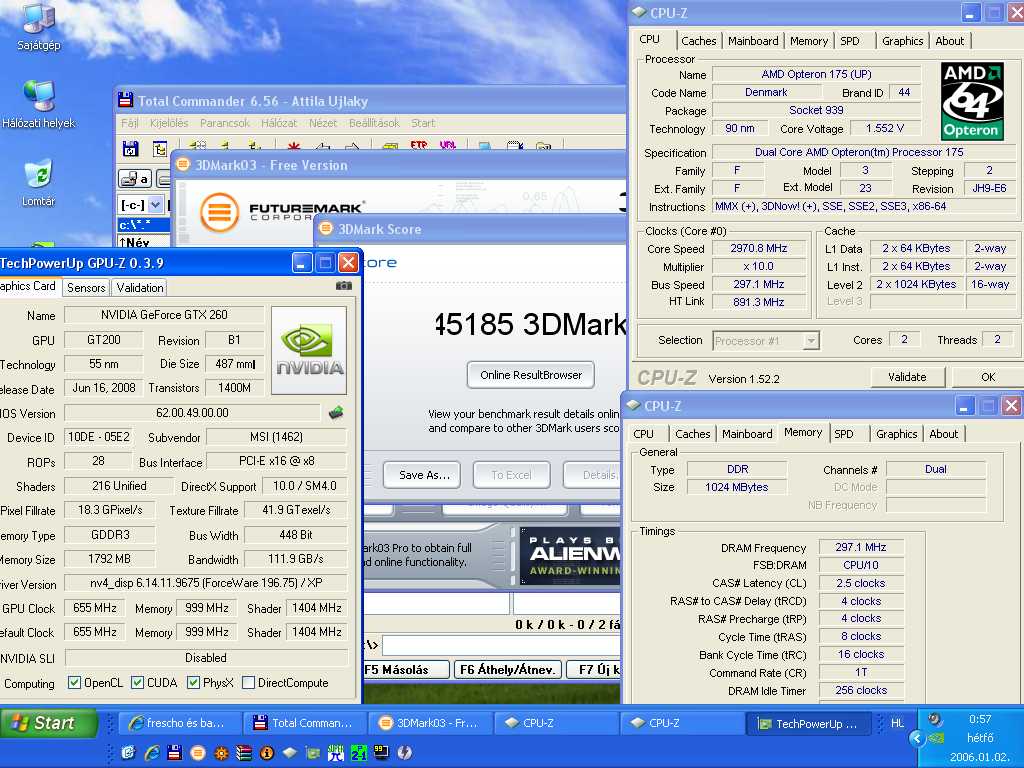The width and height of the screenshot is (1024, 768).
Task: Open SPD tab in lower CPU-Z window
Action: (844, 434)
